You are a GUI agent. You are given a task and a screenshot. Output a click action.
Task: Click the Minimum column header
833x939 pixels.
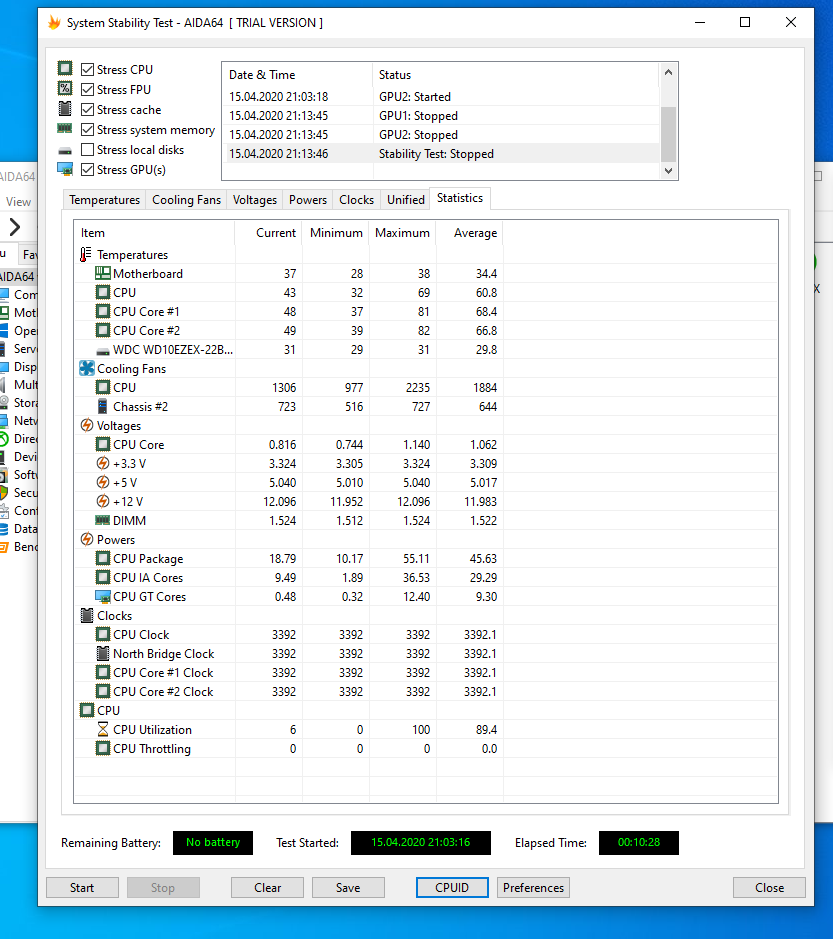[x=336, y=233]
